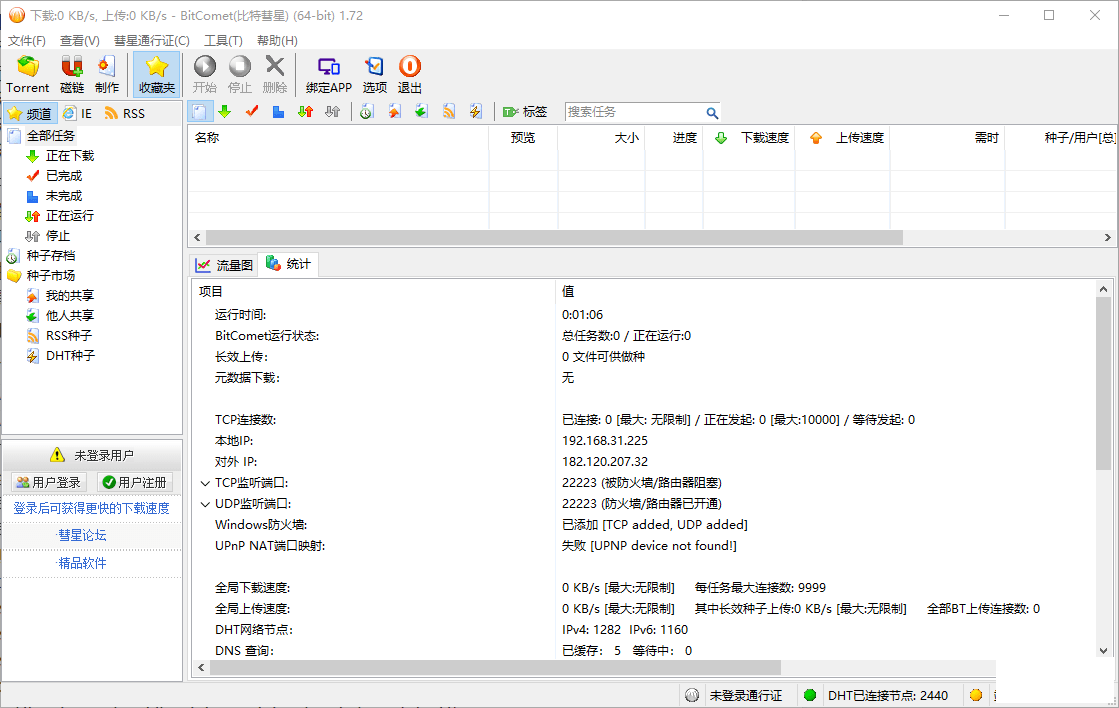Click the 磁链 magnet link toolbar button
Image resolution: width=1119 pixels, height=708 pixels.
point(71,74)
